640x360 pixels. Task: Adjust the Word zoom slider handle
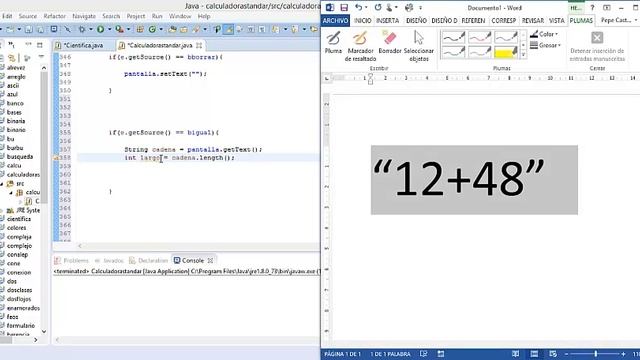click(596, 354)
